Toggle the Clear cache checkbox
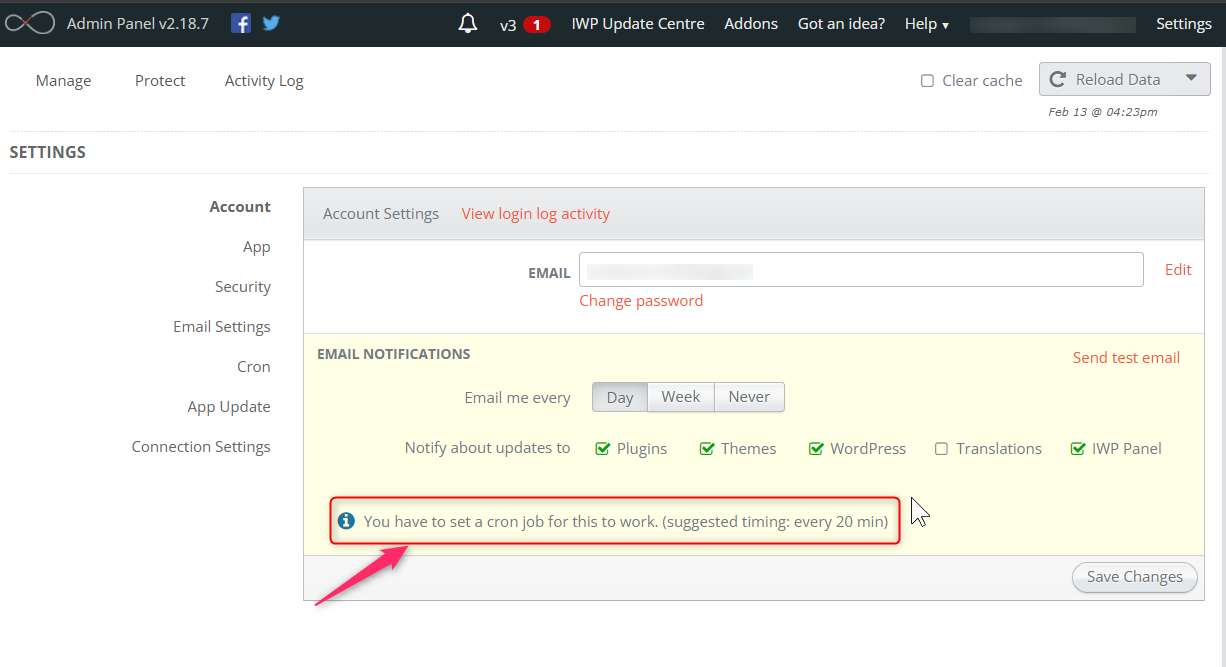This screenshot has height=667, width=1226. pos(927,81)
